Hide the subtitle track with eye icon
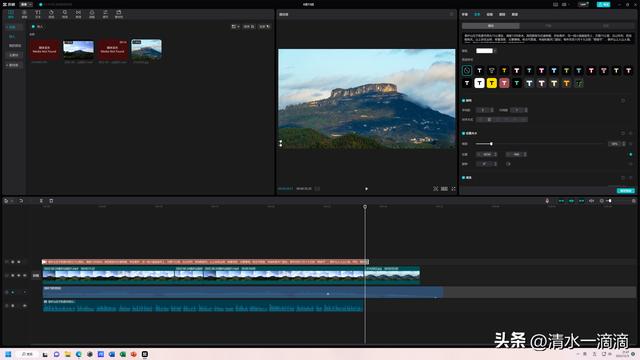 [x=19, y=262]
